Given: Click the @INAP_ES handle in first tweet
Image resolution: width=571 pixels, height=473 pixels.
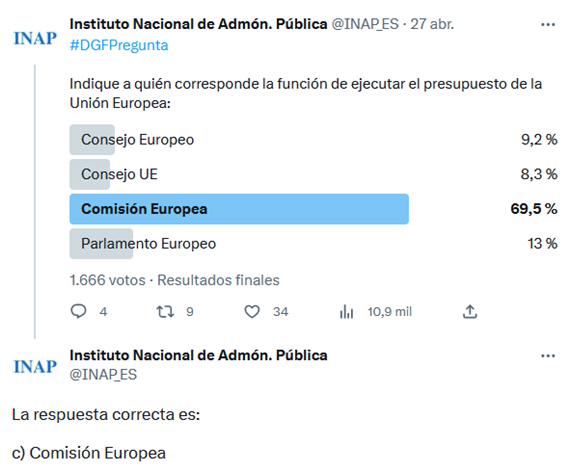Looking at the screenshot, I should 365,24.
